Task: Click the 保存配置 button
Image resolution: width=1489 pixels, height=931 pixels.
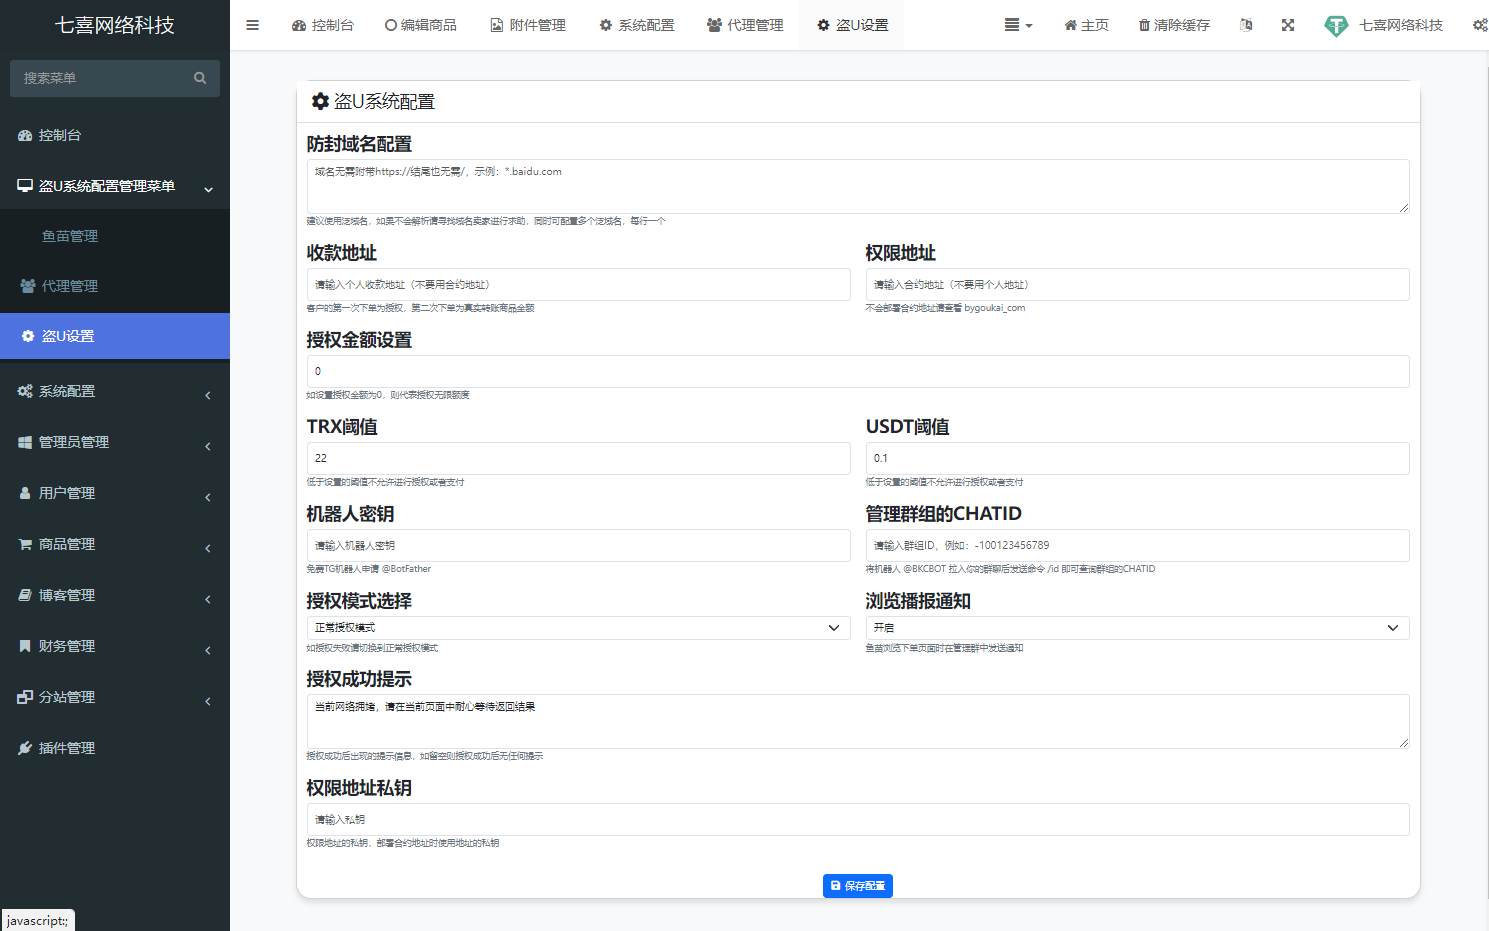Action: coord(857,885)
